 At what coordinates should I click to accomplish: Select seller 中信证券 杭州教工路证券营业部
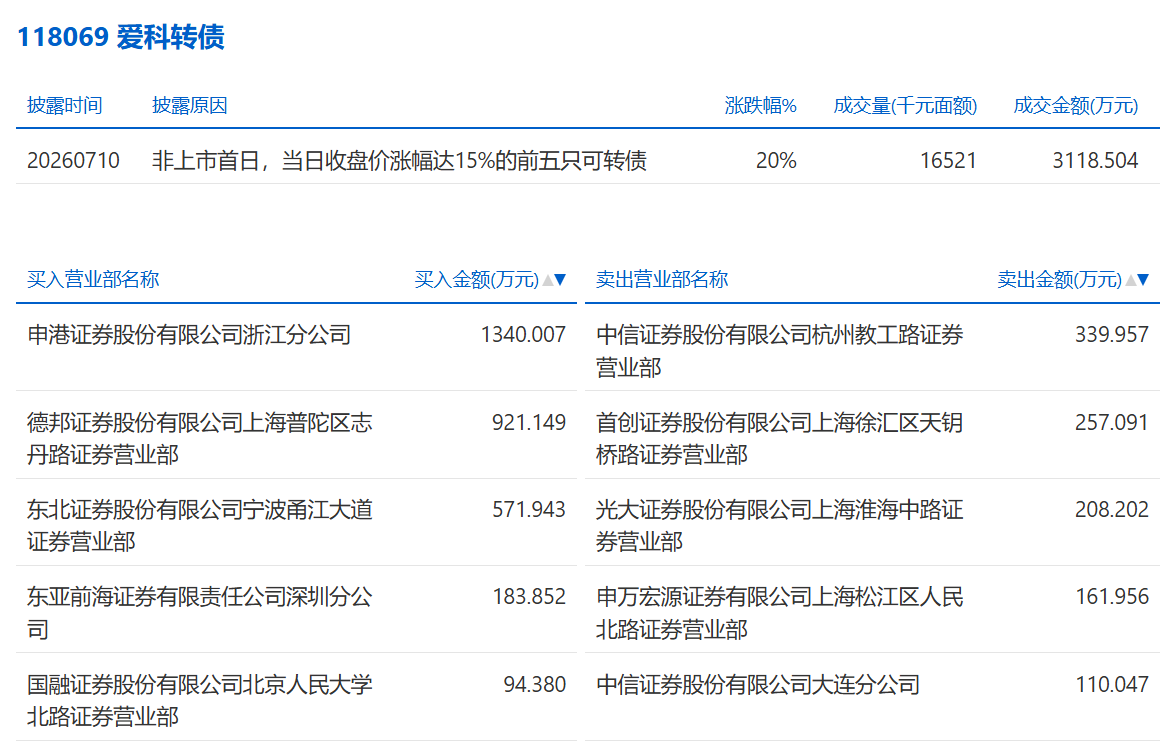(780, 351)
